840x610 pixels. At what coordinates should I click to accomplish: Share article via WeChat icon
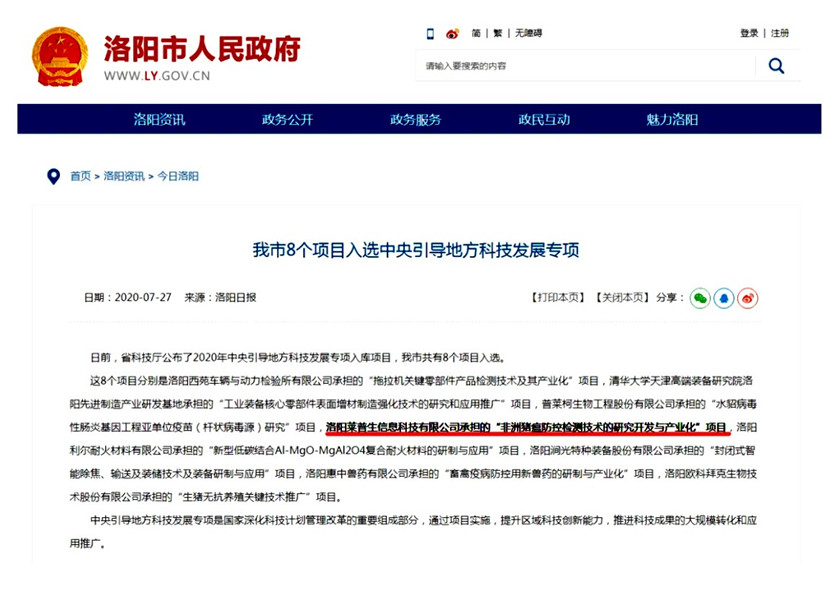click(700, 298)
